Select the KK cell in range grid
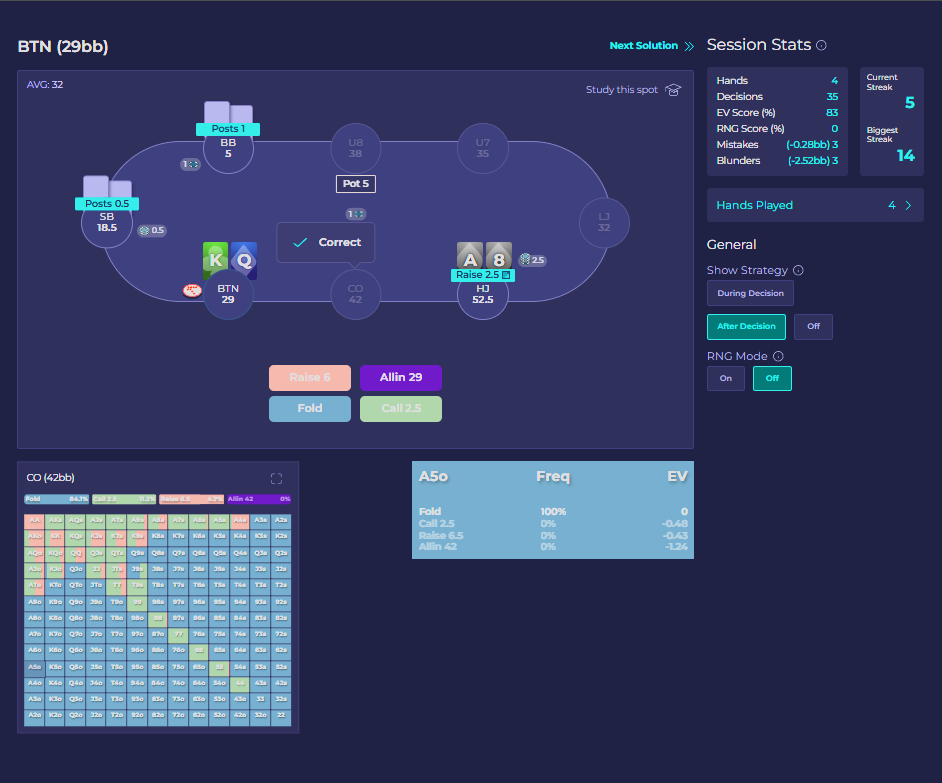 coord(55,537)
